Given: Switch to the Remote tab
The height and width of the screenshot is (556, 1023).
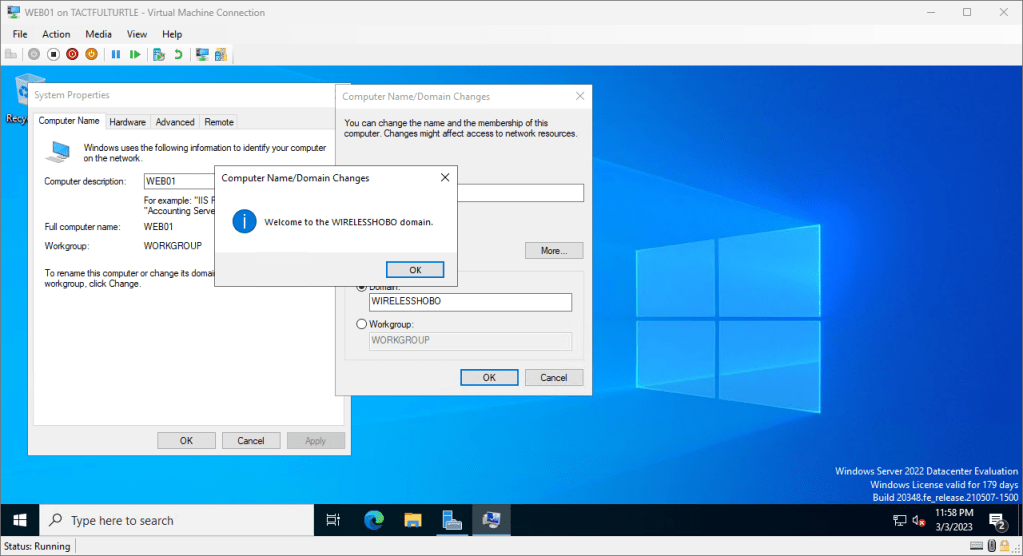Looking at the screenshot, I should [x=219, y=122].
